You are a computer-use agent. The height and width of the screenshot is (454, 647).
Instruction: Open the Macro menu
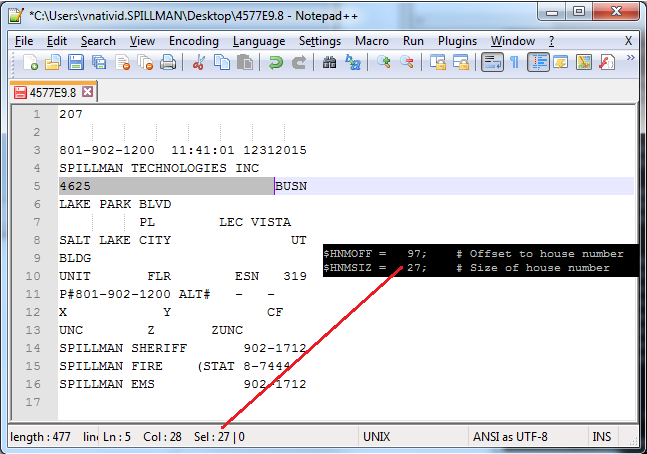point(372,41)
